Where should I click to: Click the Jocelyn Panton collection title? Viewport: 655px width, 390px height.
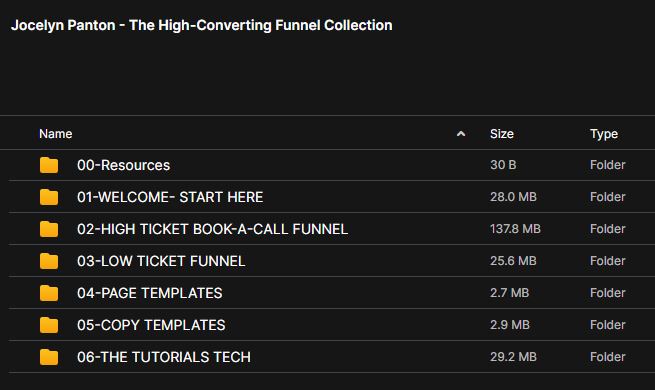click(x=202, y=25)
